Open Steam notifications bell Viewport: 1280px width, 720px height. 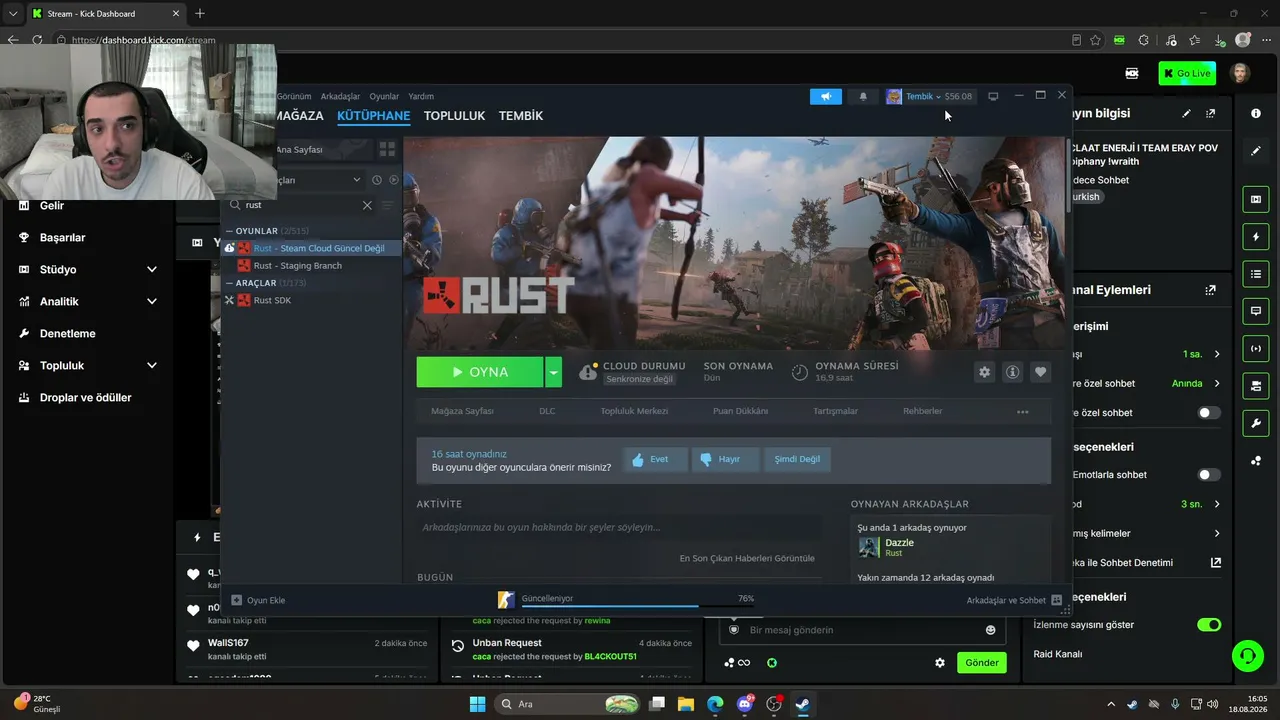(863, 96)
